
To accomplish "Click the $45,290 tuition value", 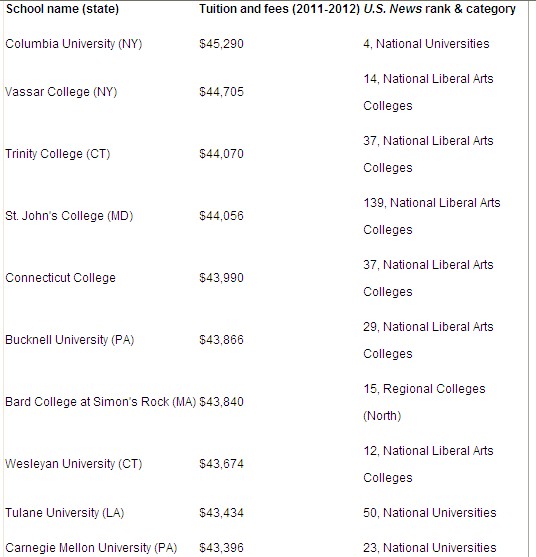I will point(221,44).
